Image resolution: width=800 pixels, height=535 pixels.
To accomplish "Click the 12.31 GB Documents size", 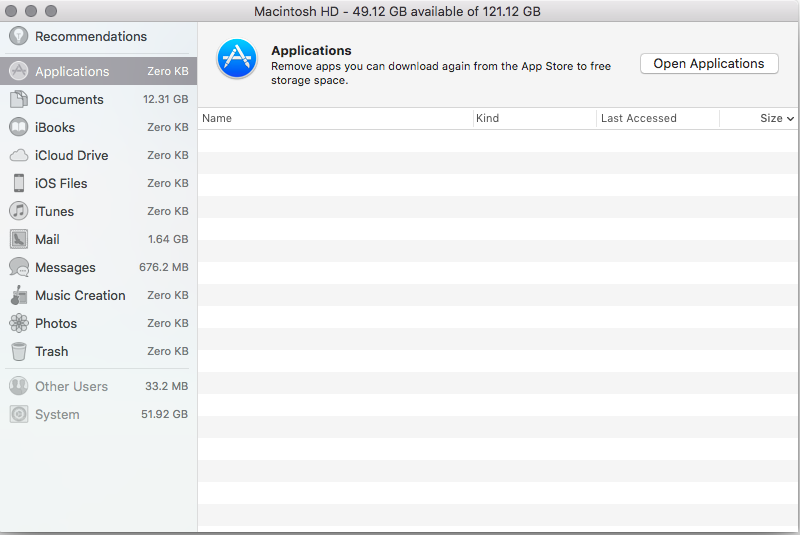I will (x=165, y=99).
